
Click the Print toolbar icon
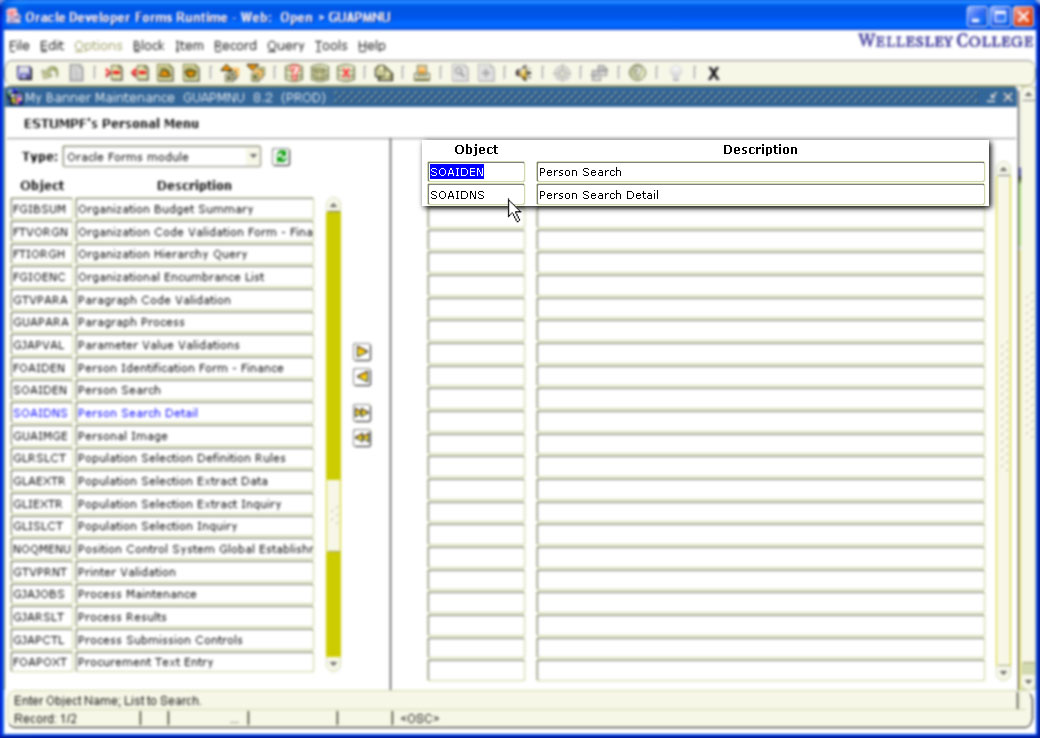422,73
